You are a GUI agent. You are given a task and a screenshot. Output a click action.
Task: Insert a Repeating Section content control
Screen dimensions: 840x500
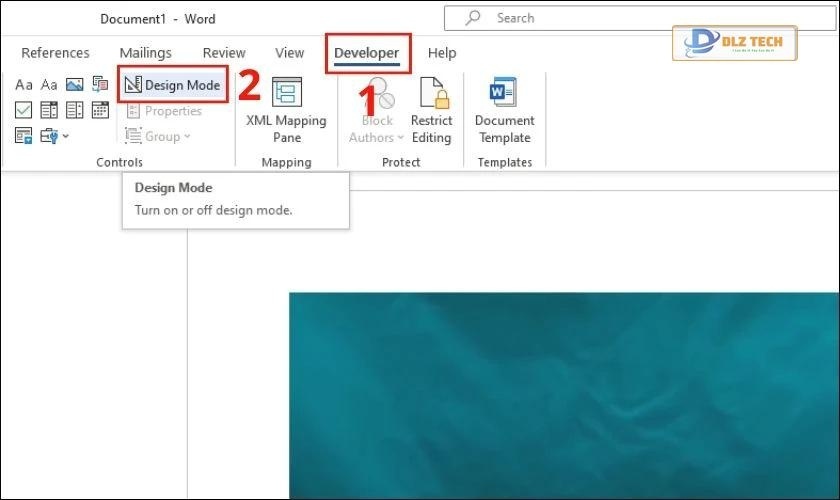pyautogui.click(x=23, y=136)
